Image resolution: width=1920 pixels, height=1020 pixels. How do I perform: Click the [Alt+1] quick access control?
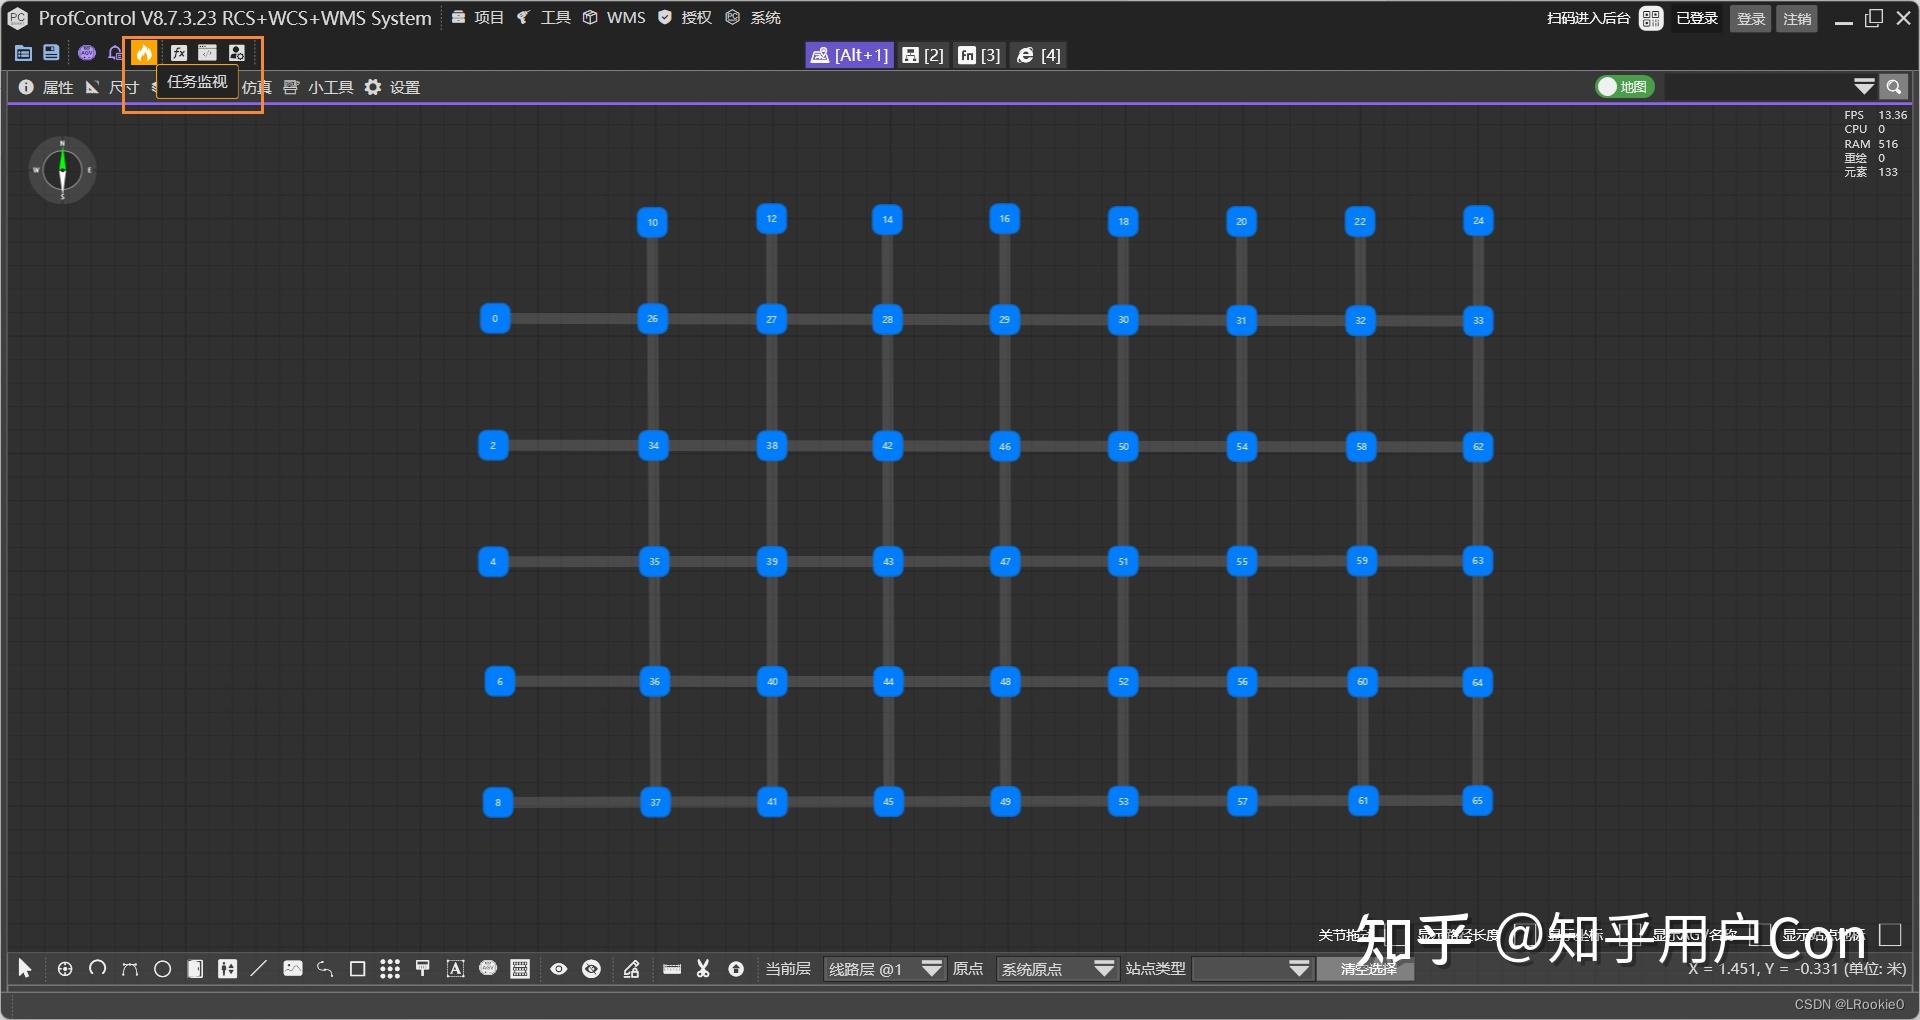pyautogui.click(x=848, y=55)
